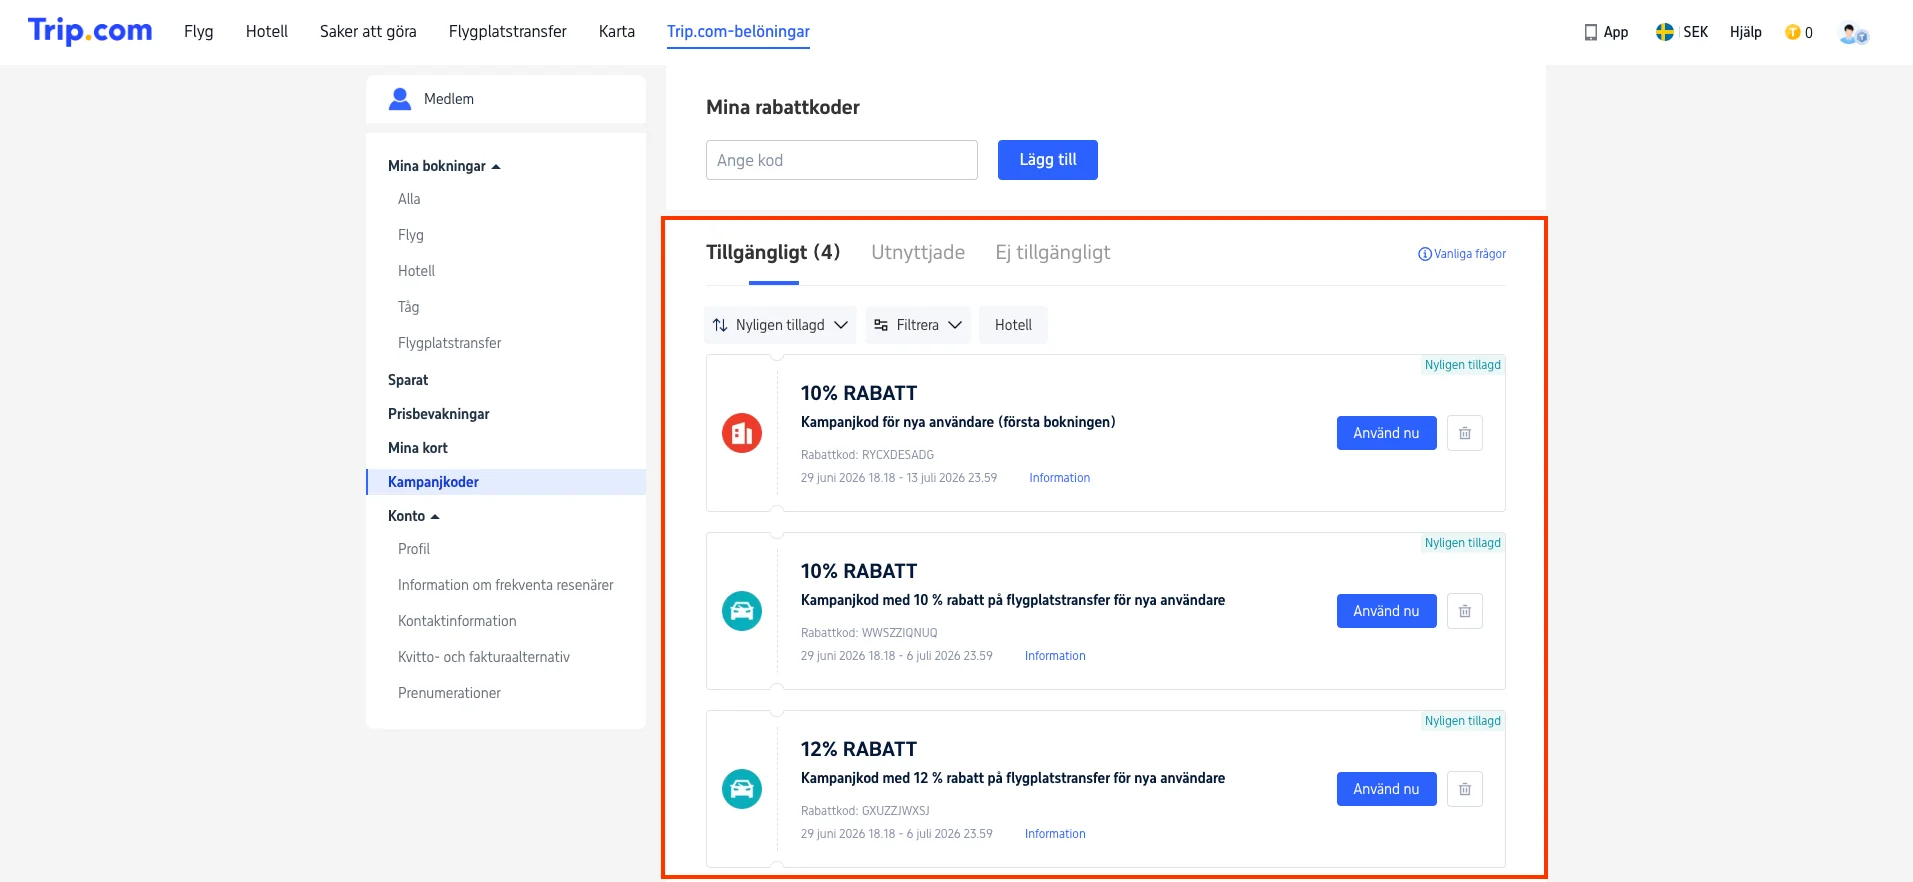Click the red hotel coupon icon
1913x882 pixels.
[x=742, y=433]
